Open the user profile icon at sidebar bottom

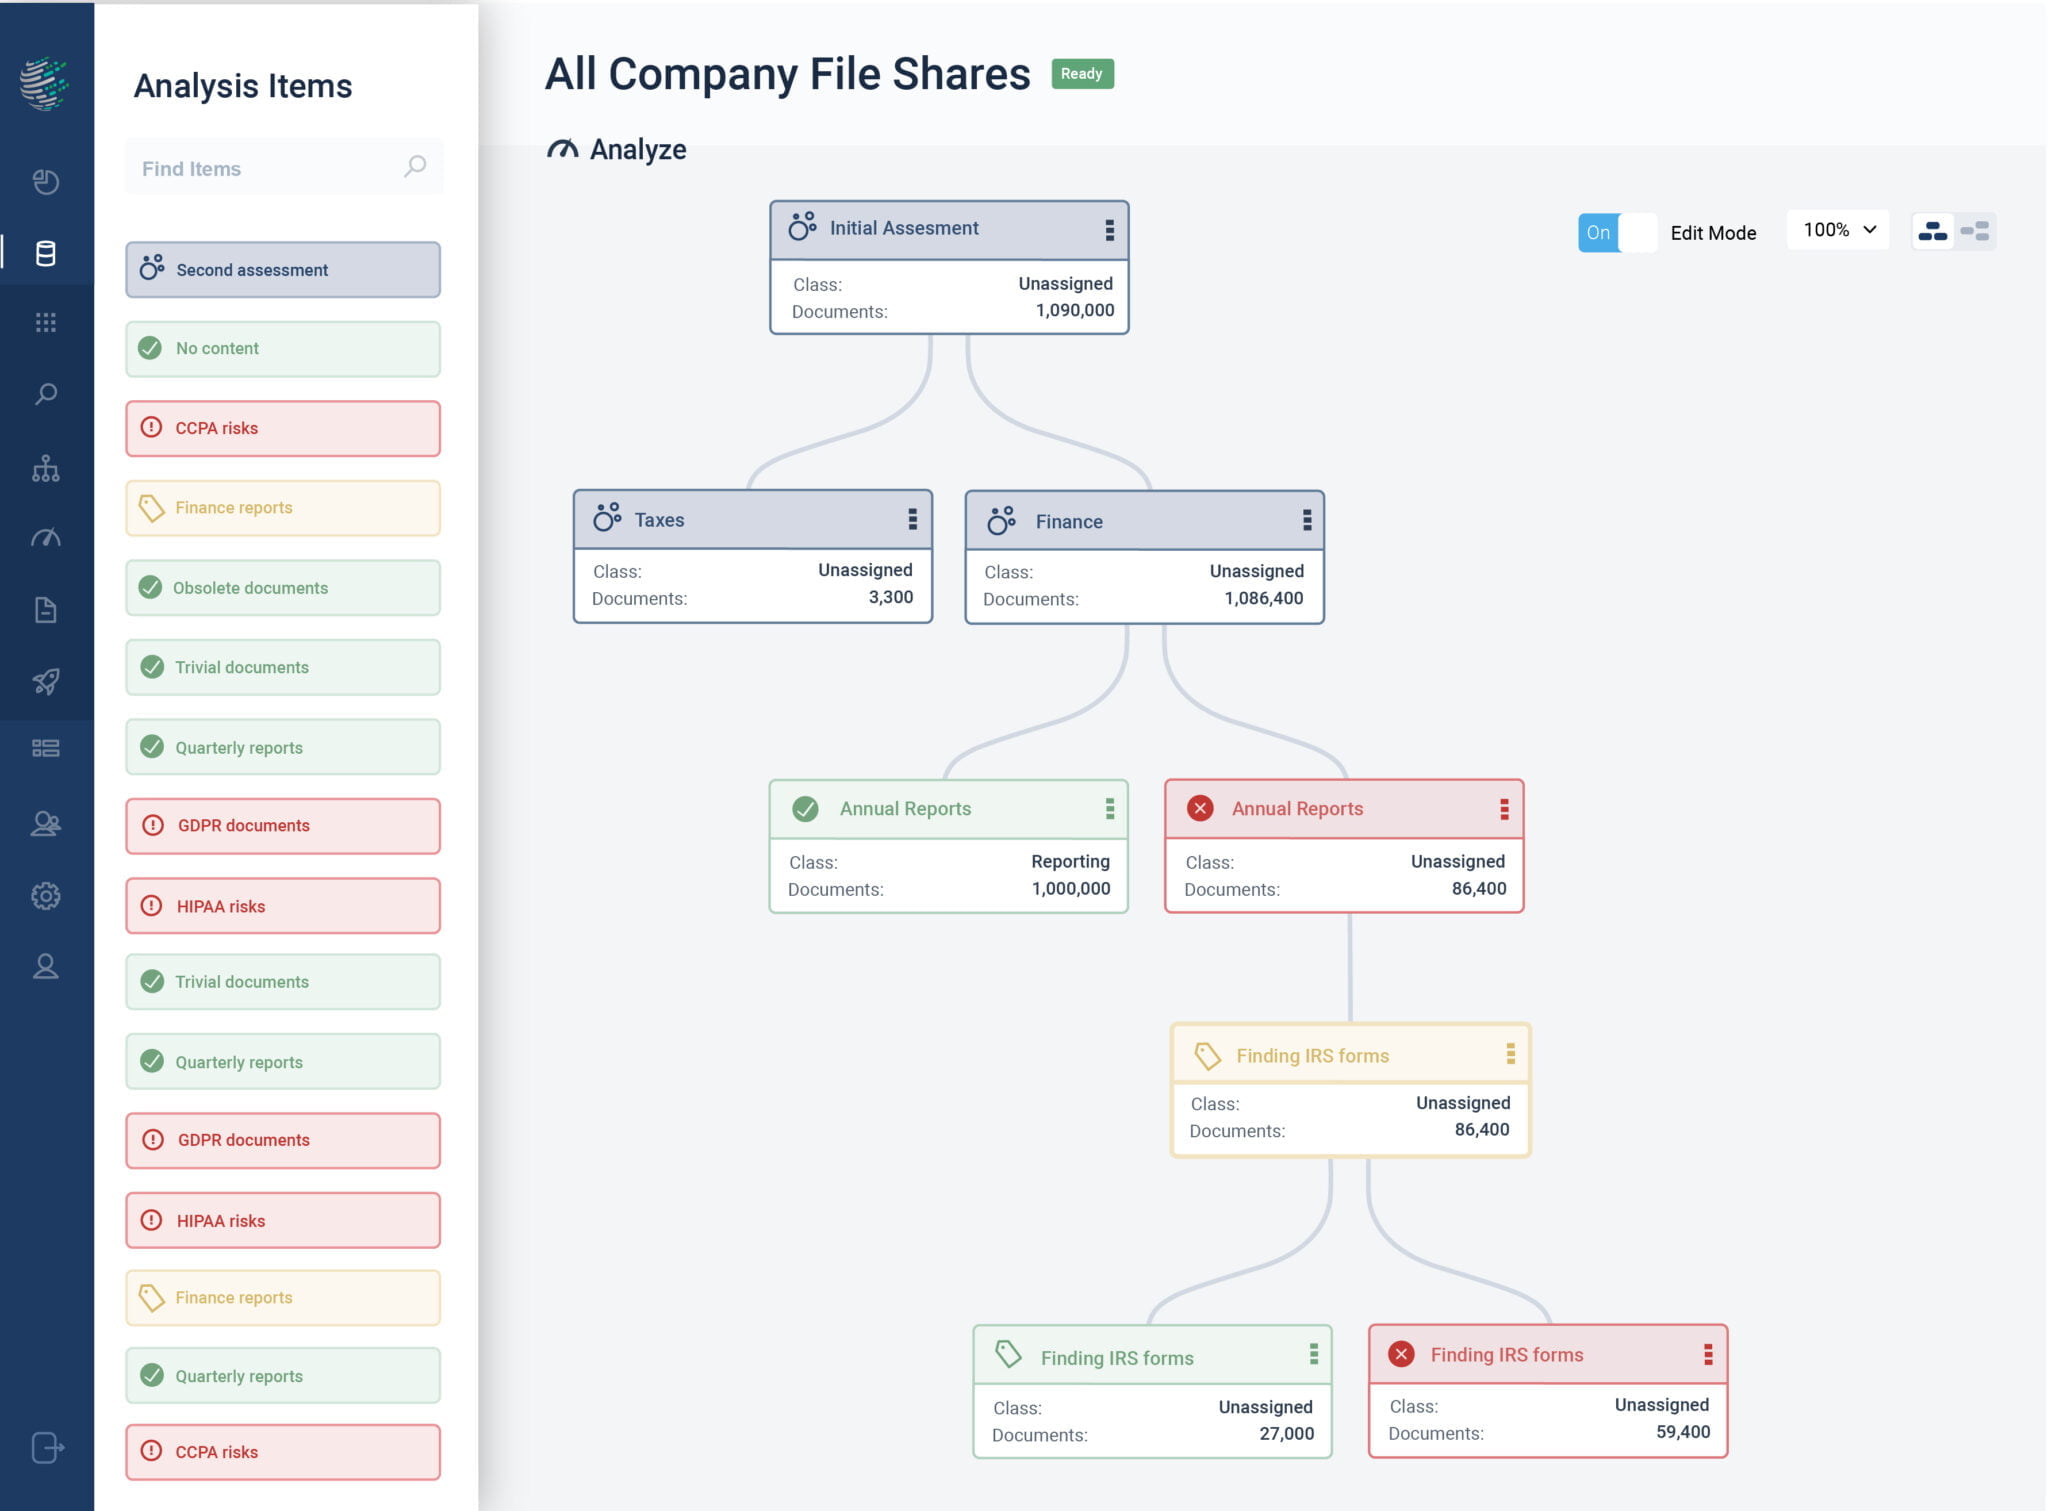[x=46, y=966]
